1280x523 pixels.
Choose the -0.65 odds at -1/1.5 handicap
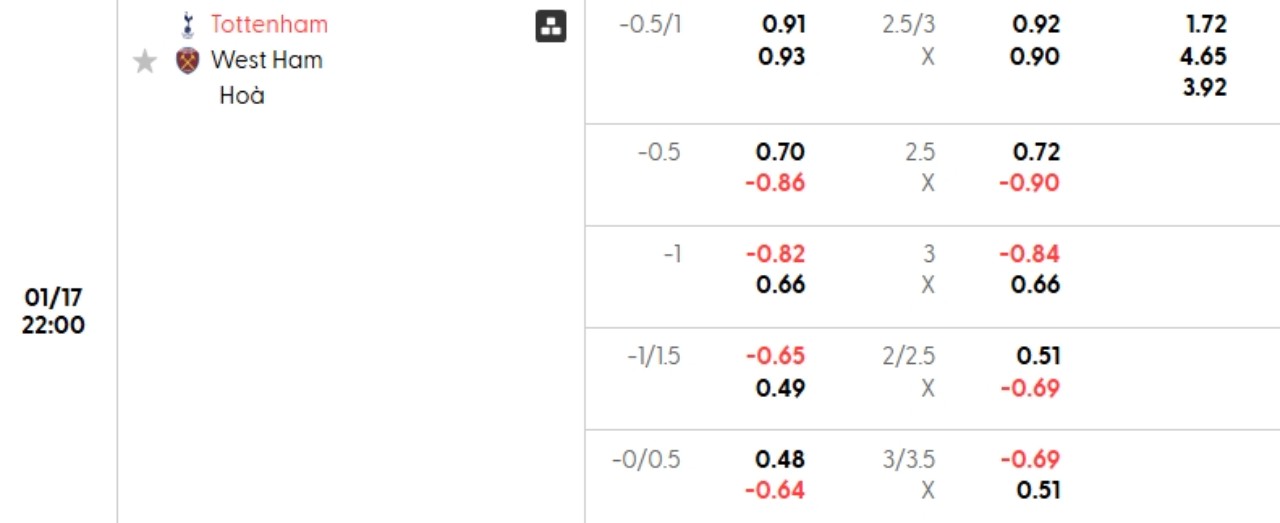coord(775,356)
